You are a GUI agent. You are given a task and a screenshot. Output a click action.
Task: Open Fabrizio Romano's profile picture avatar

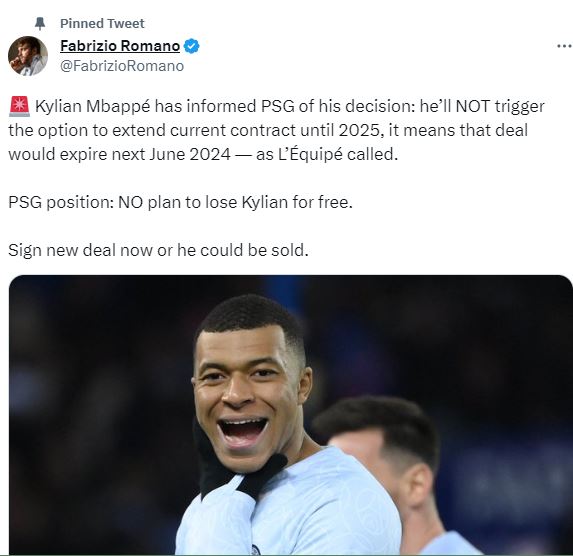(28, 56)
